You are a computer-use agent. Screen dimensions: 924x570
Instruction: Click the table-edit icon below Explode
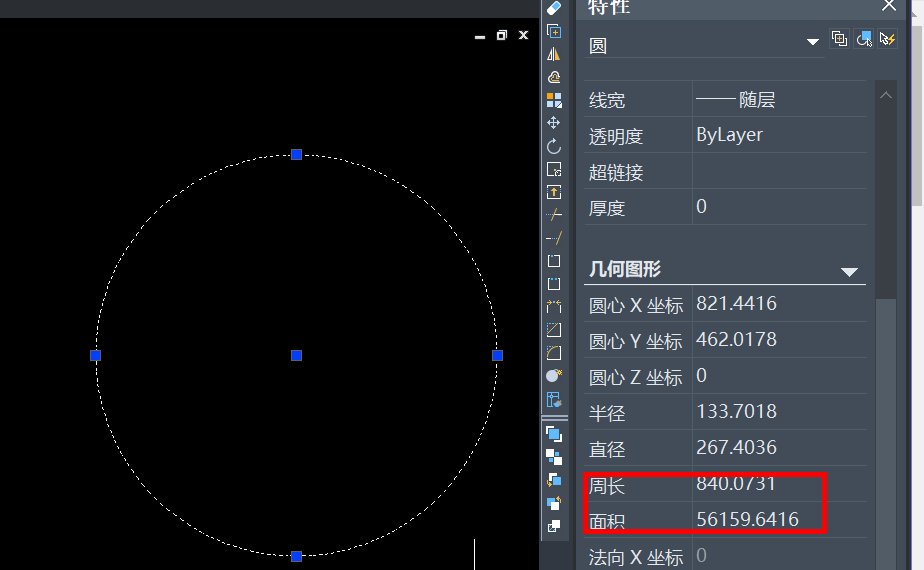coord(554,400)
